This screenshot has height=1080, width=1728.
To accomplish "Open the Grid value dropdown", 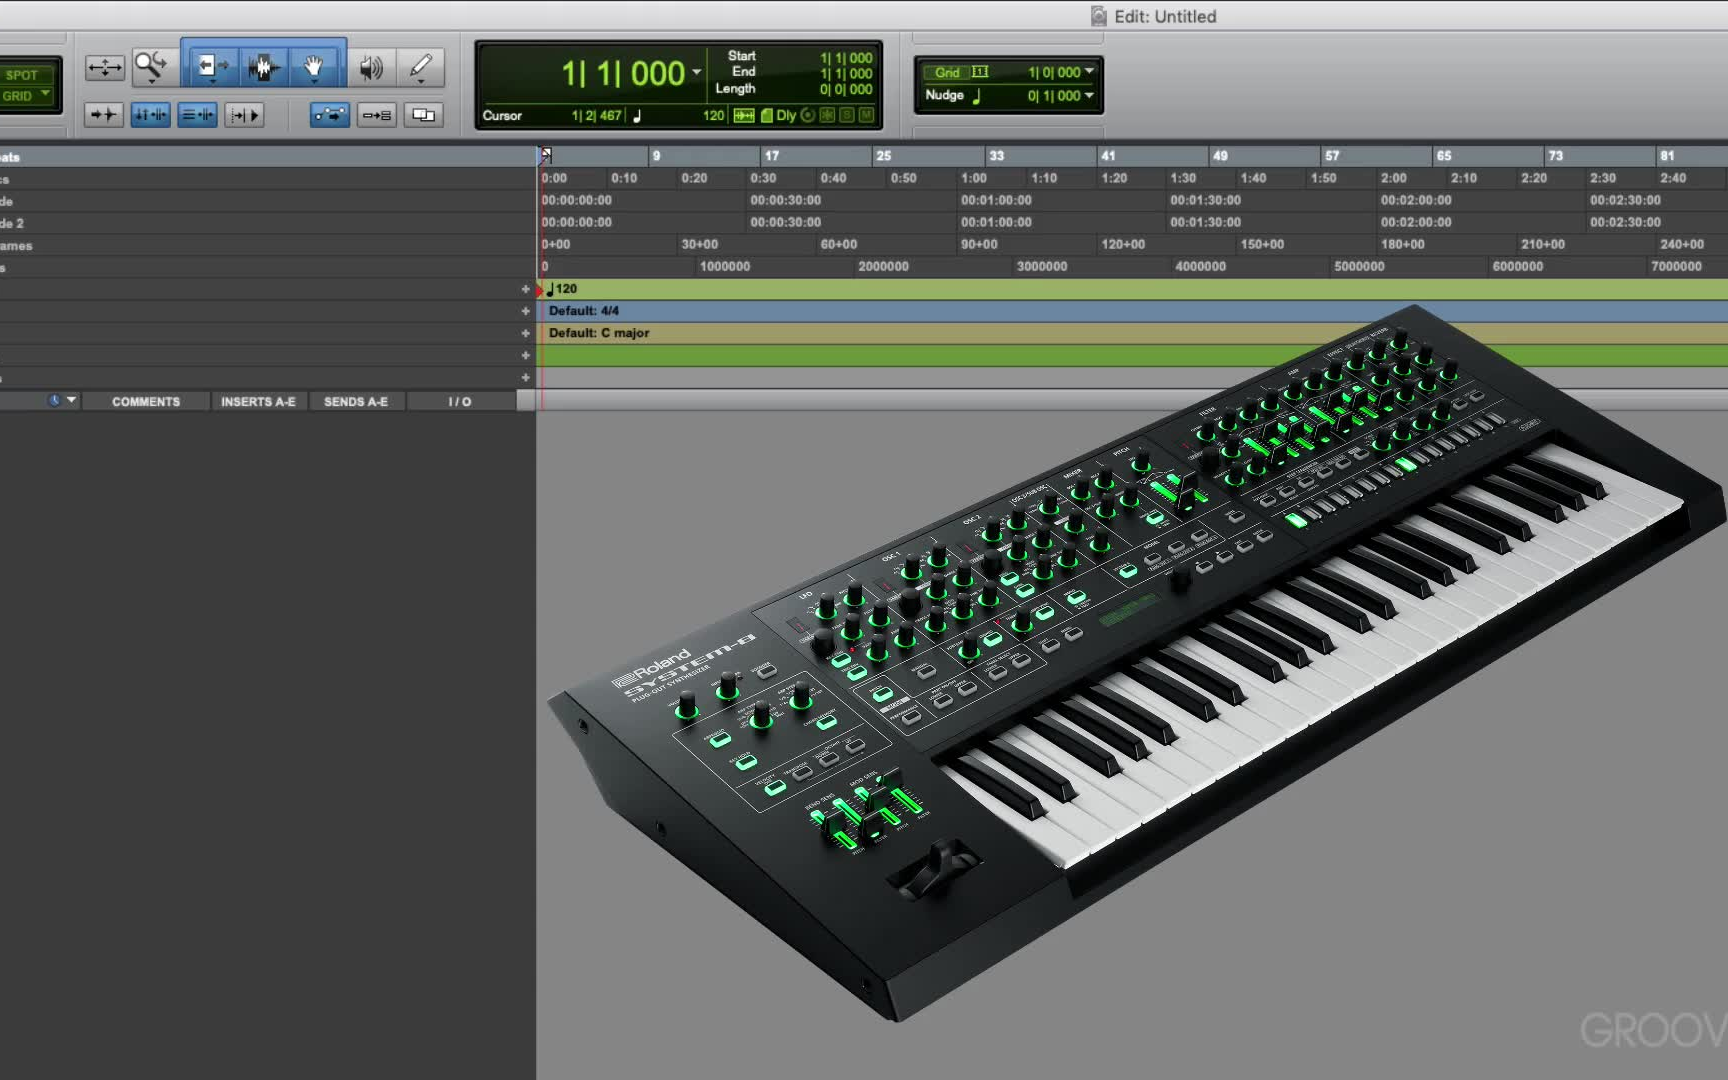I will click(x=1089, y=72).
